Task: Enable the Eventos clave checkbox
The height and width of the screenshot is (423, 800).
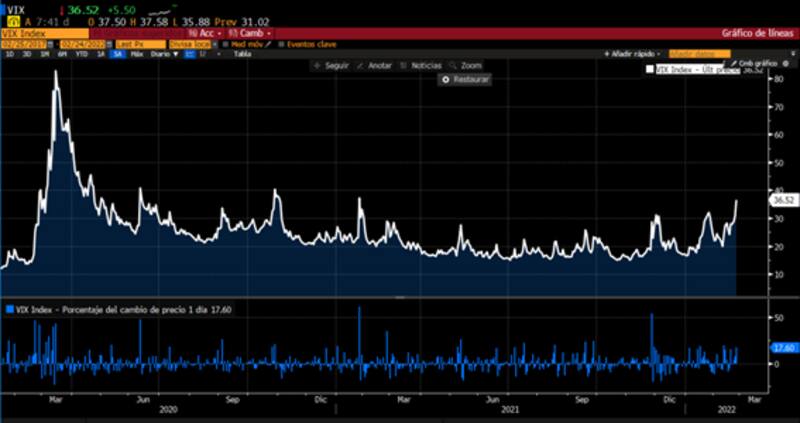Action: point(281,44)
